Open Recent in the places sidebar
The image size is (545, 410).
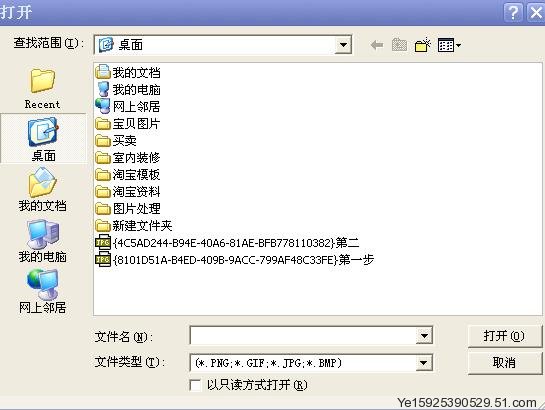tap(42, 89)
